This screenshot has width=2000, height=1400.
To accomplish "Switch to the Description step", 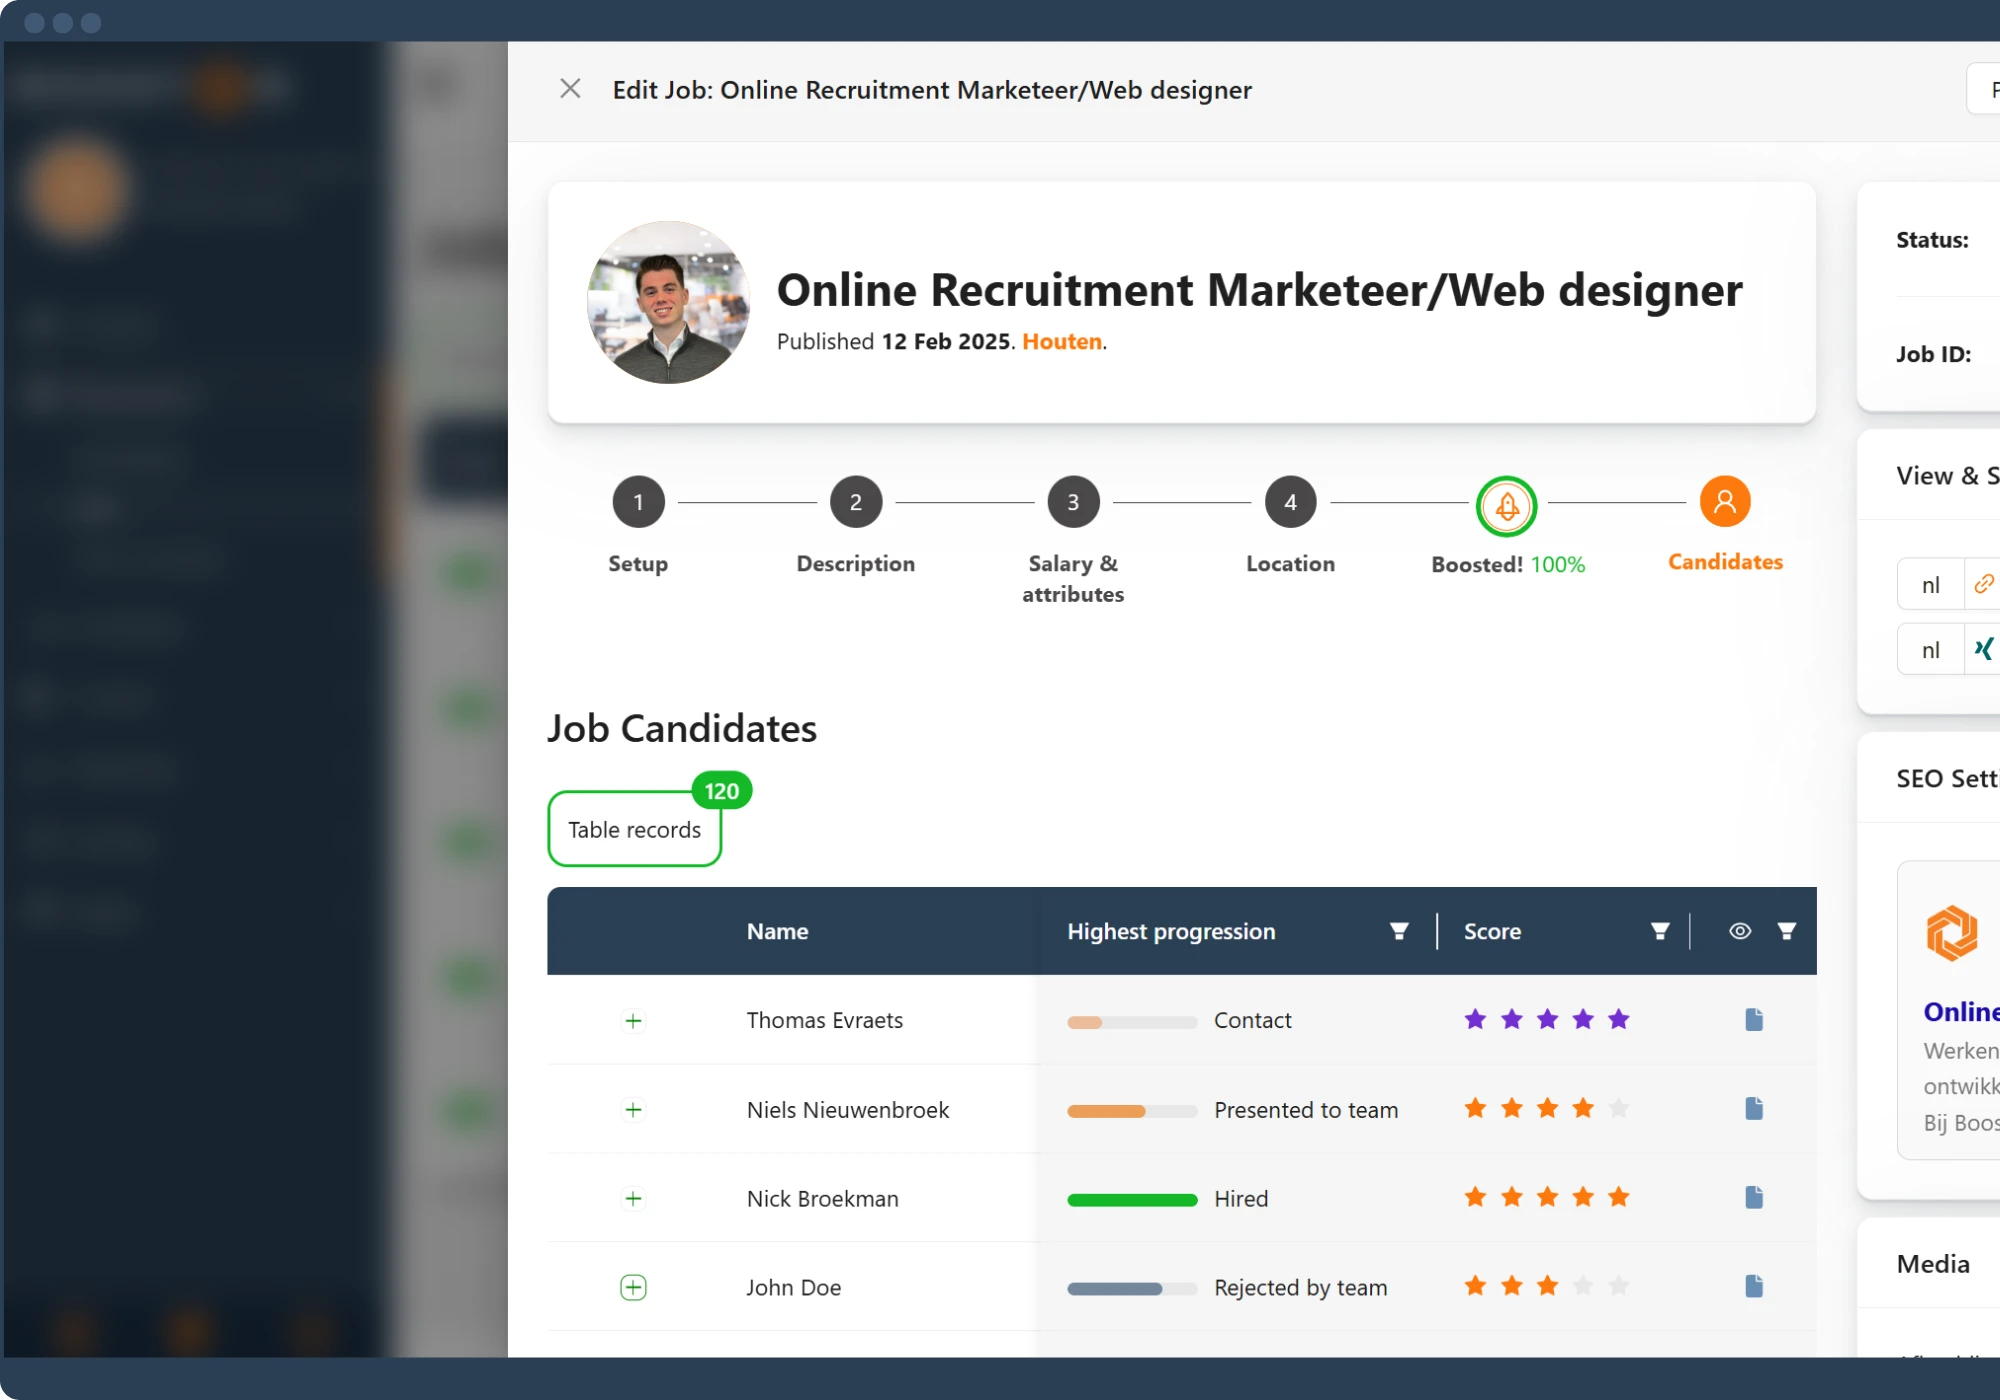I will click(x=855, y=502).
